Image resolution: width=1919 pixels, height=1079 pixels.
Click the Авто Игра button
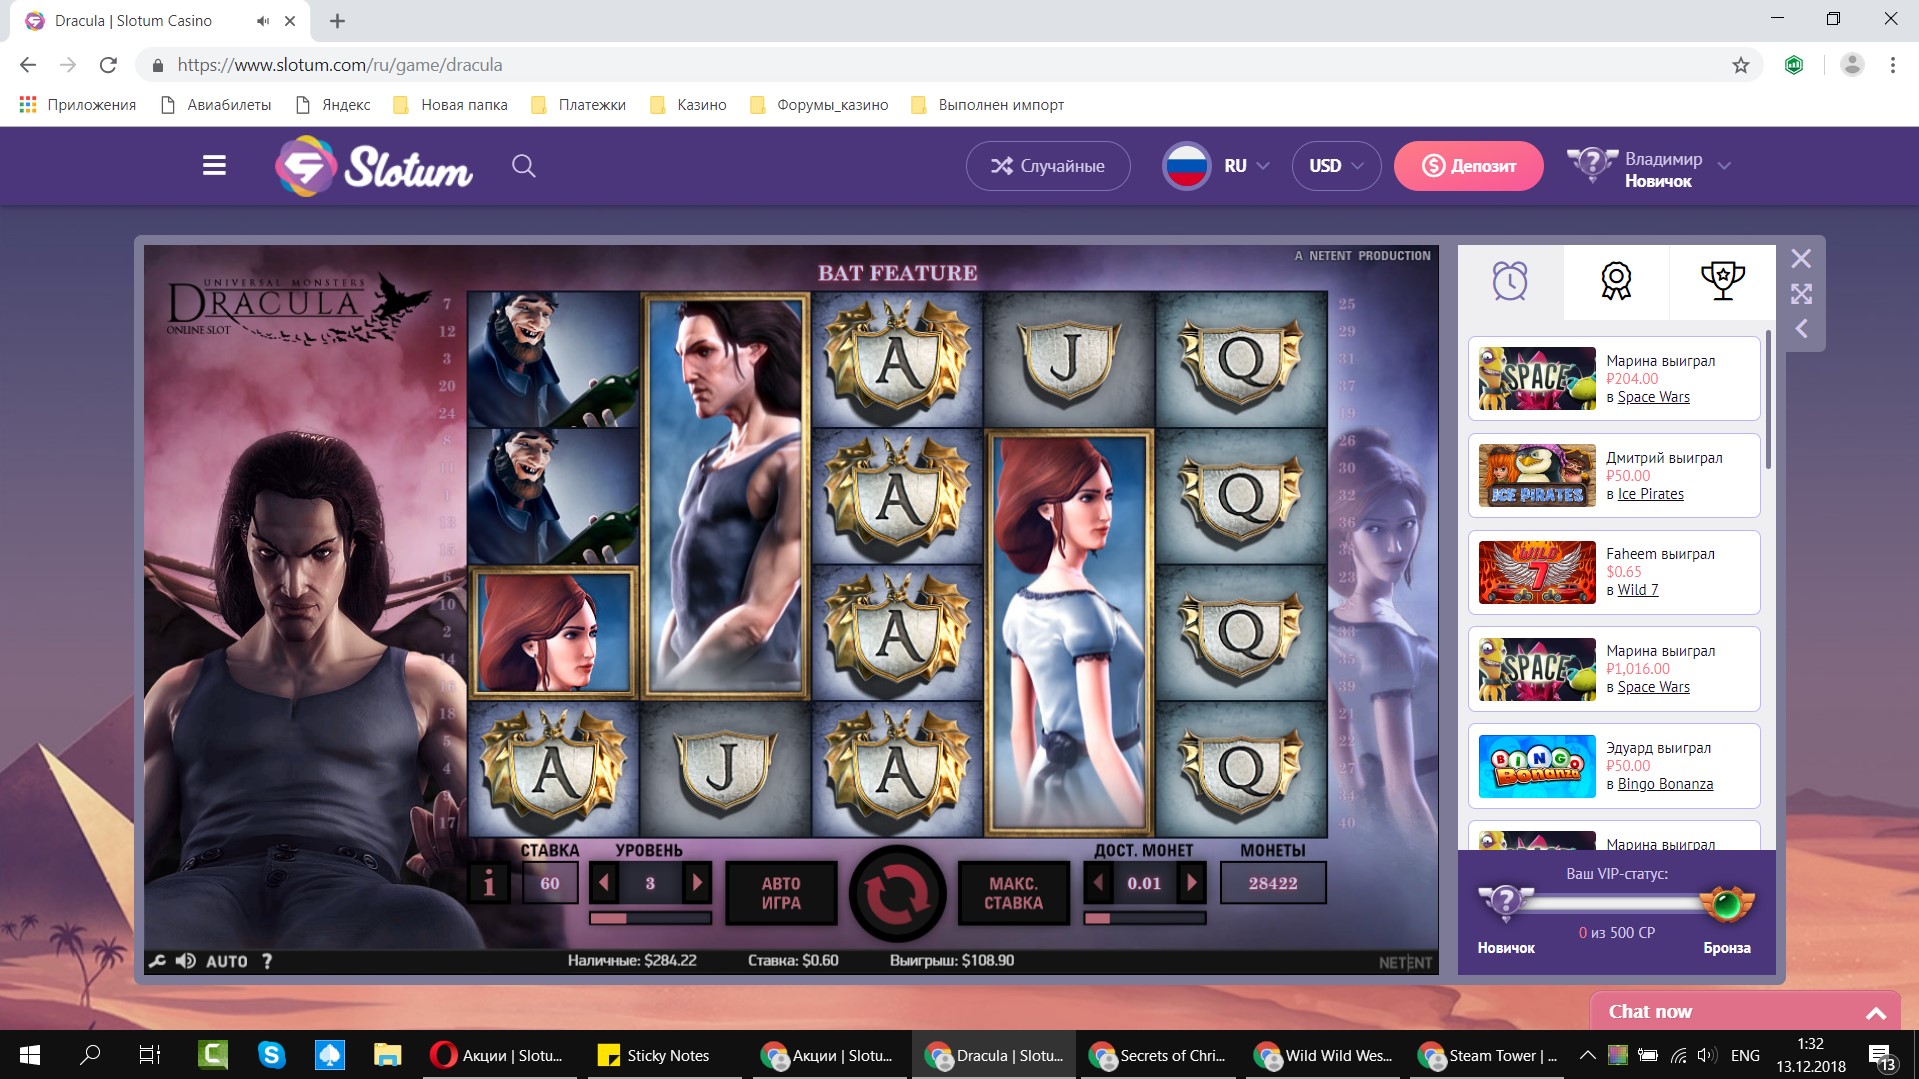pos(781,893)
